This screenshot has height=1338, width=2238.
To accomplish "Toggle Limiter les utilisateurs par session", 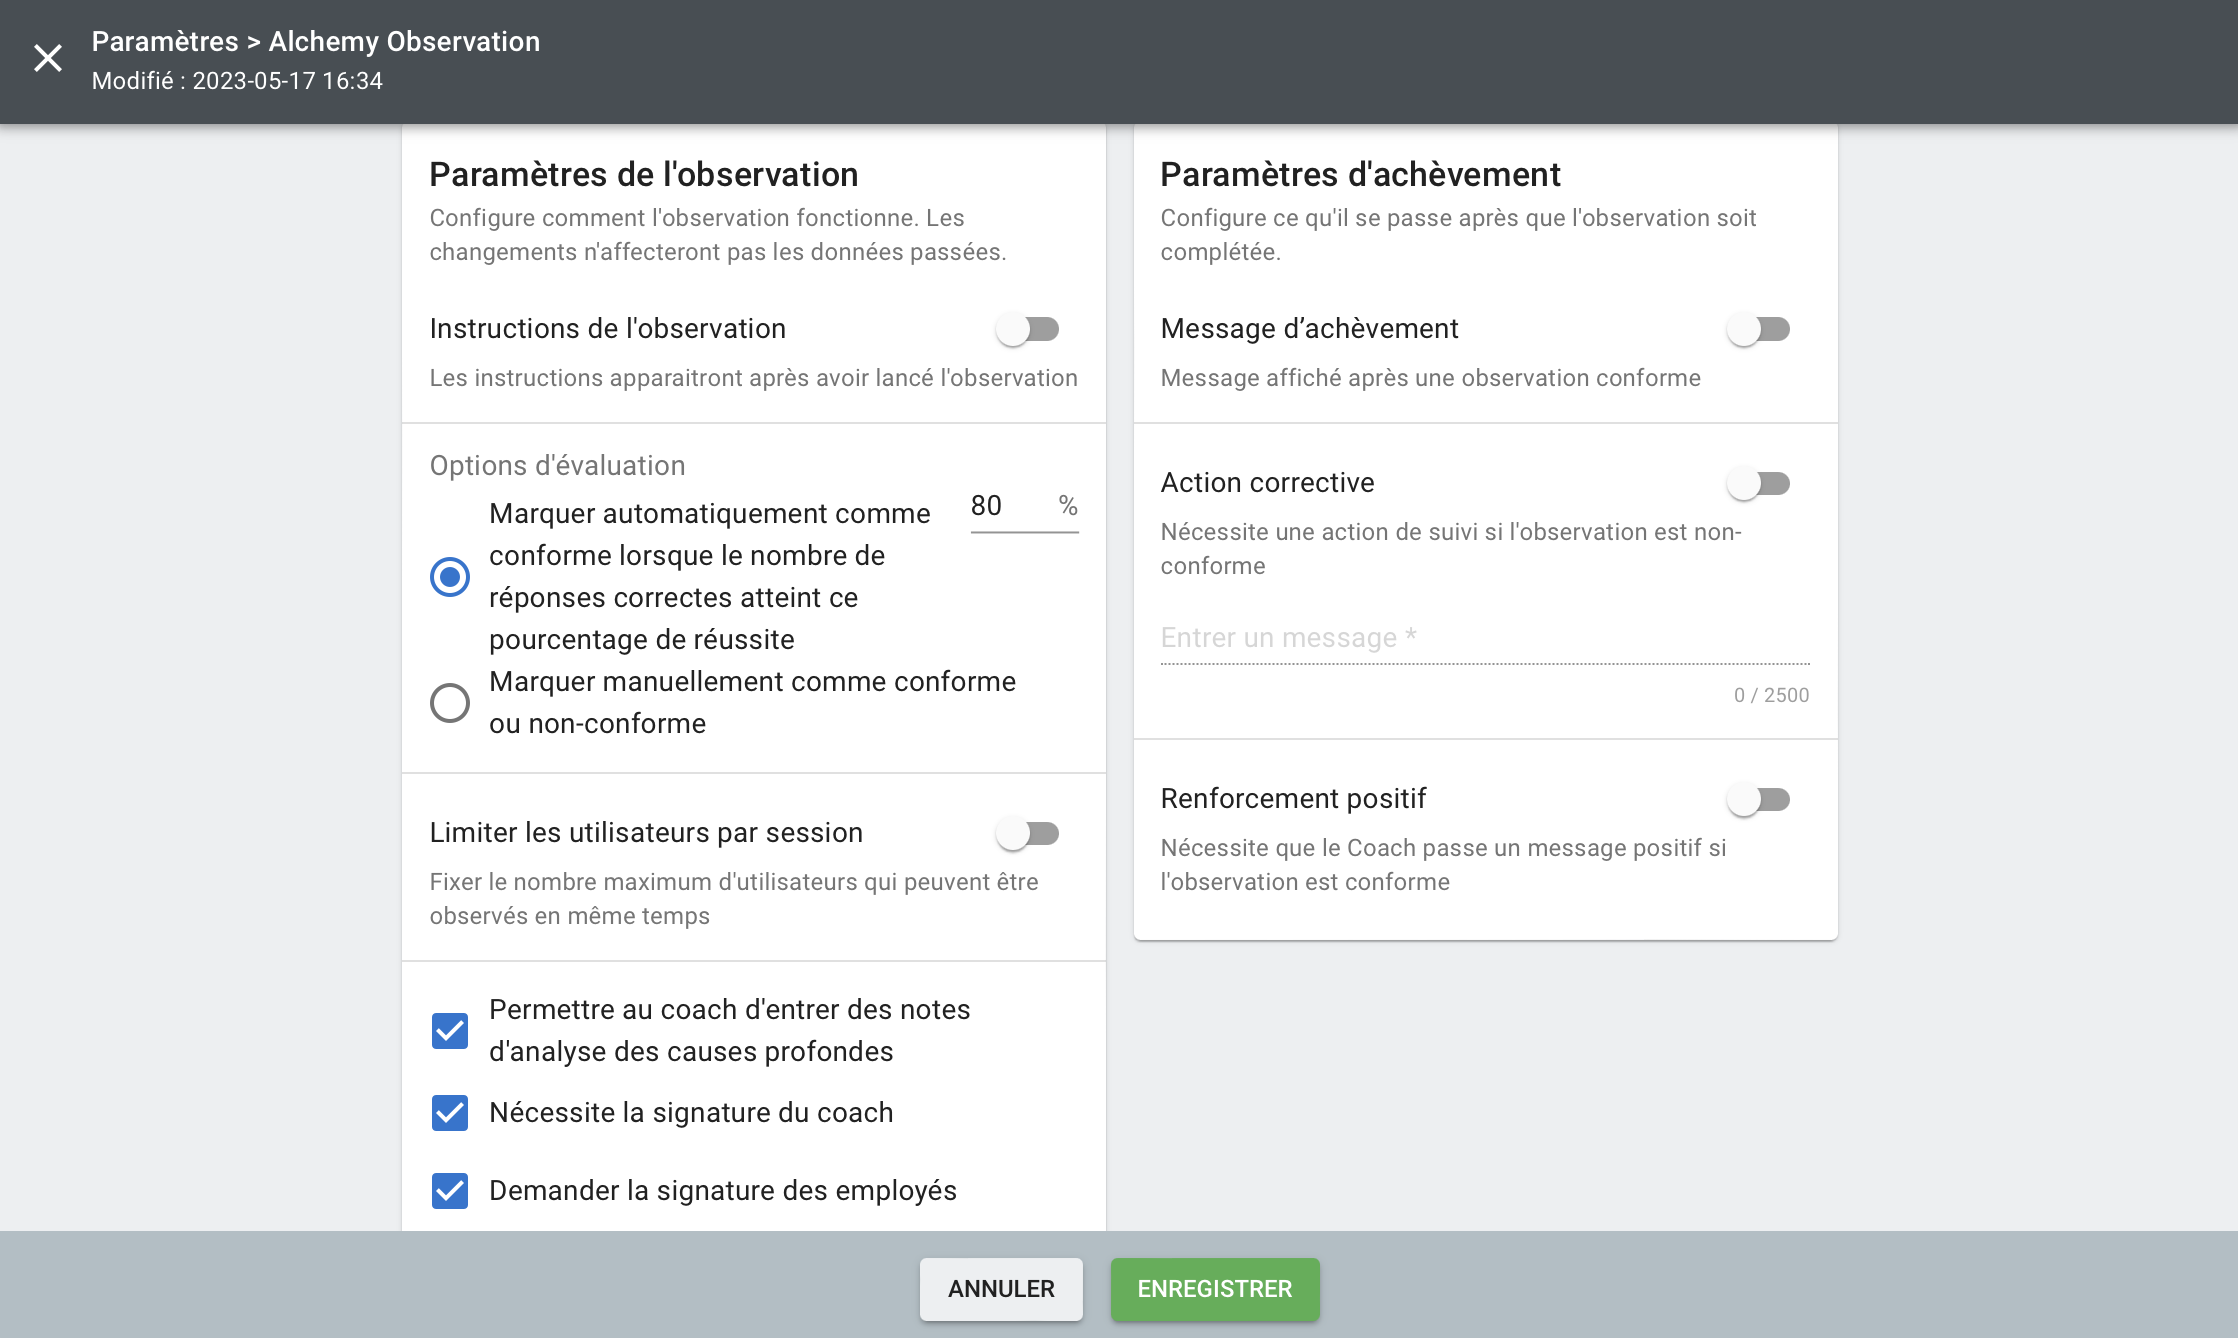I will point(1027,833).
